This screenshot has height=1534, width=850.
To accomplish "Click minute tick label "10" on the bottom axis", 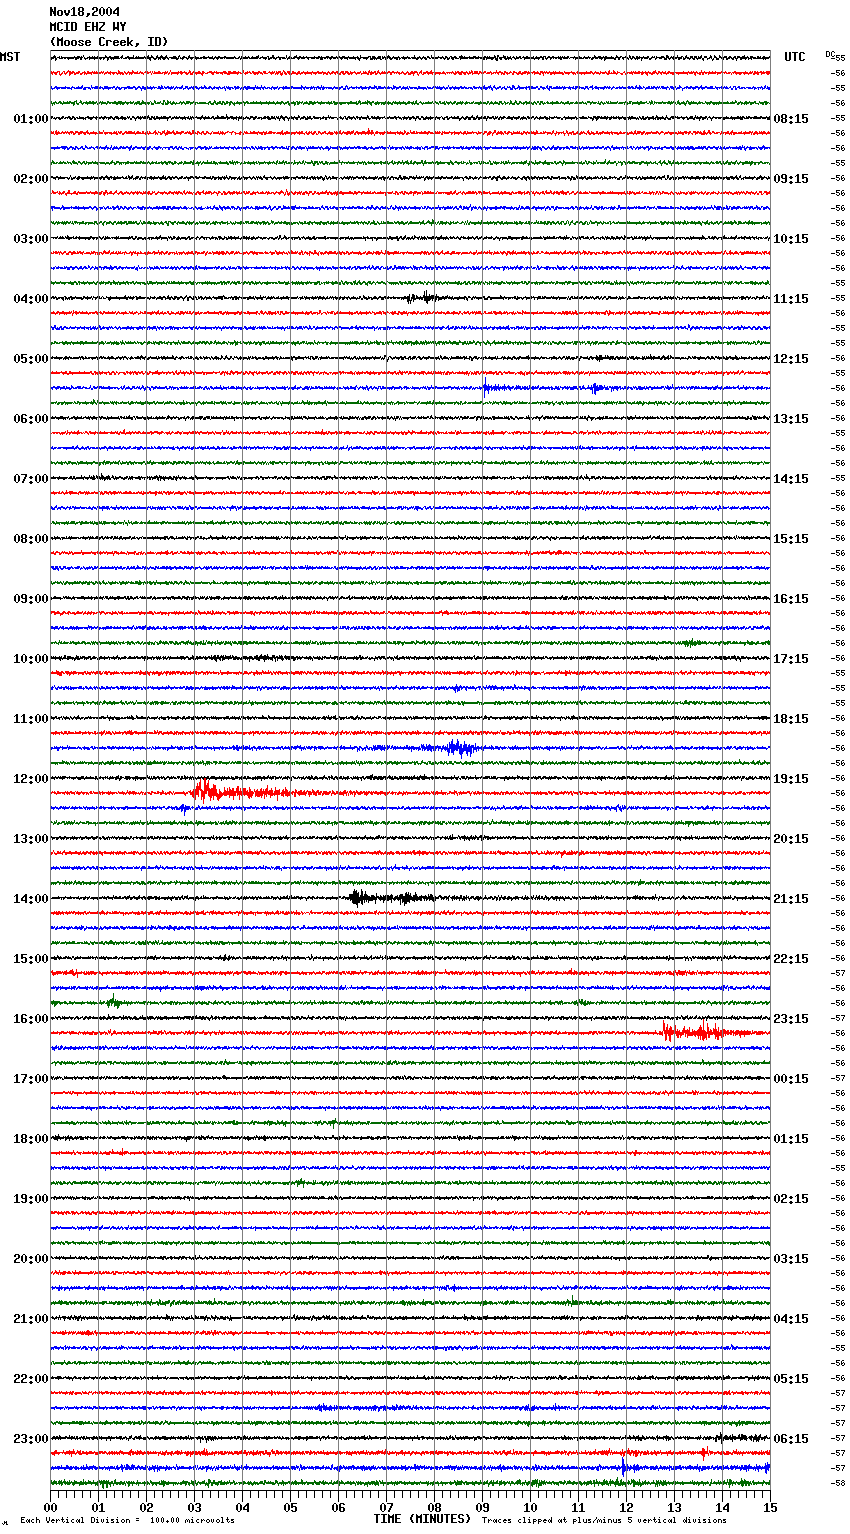I will click(x=530, y=1507).
